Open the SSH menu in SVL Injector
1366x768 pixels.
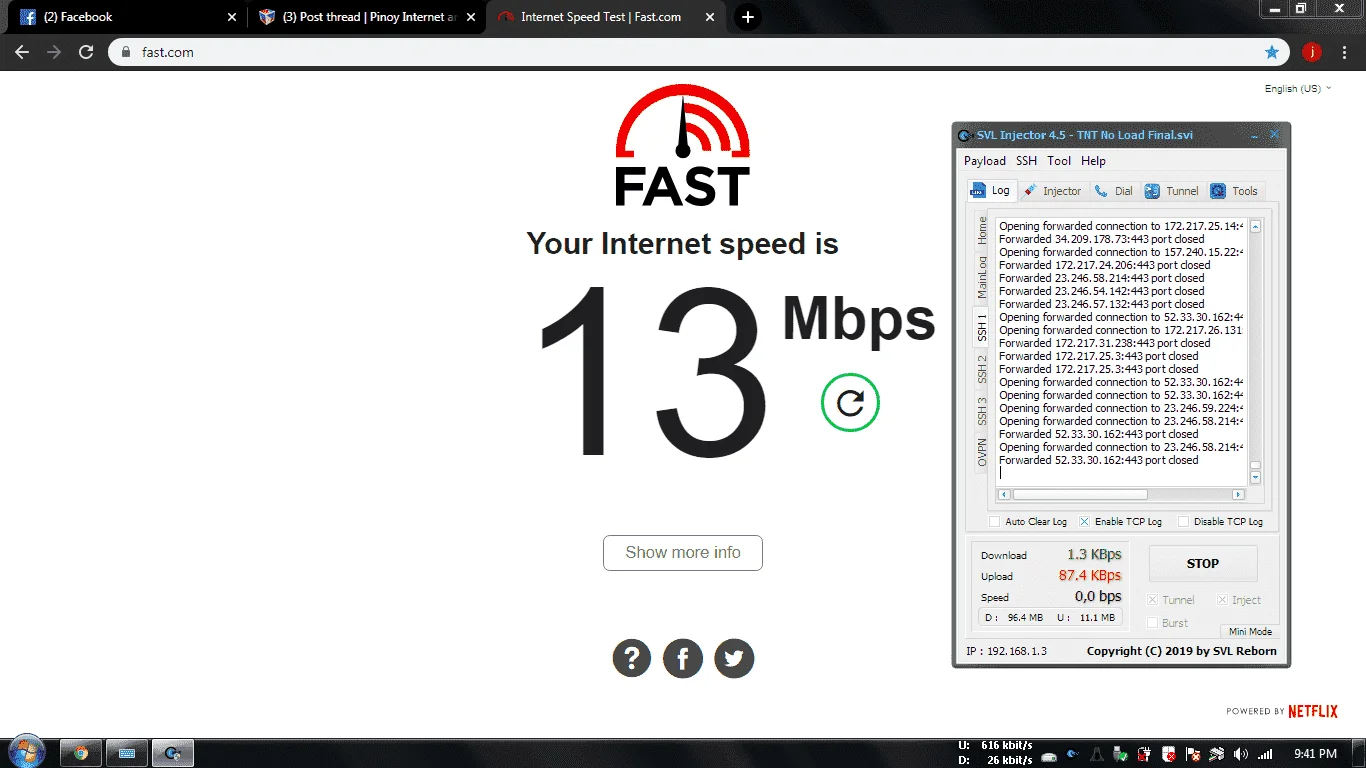coord(1026,161)
